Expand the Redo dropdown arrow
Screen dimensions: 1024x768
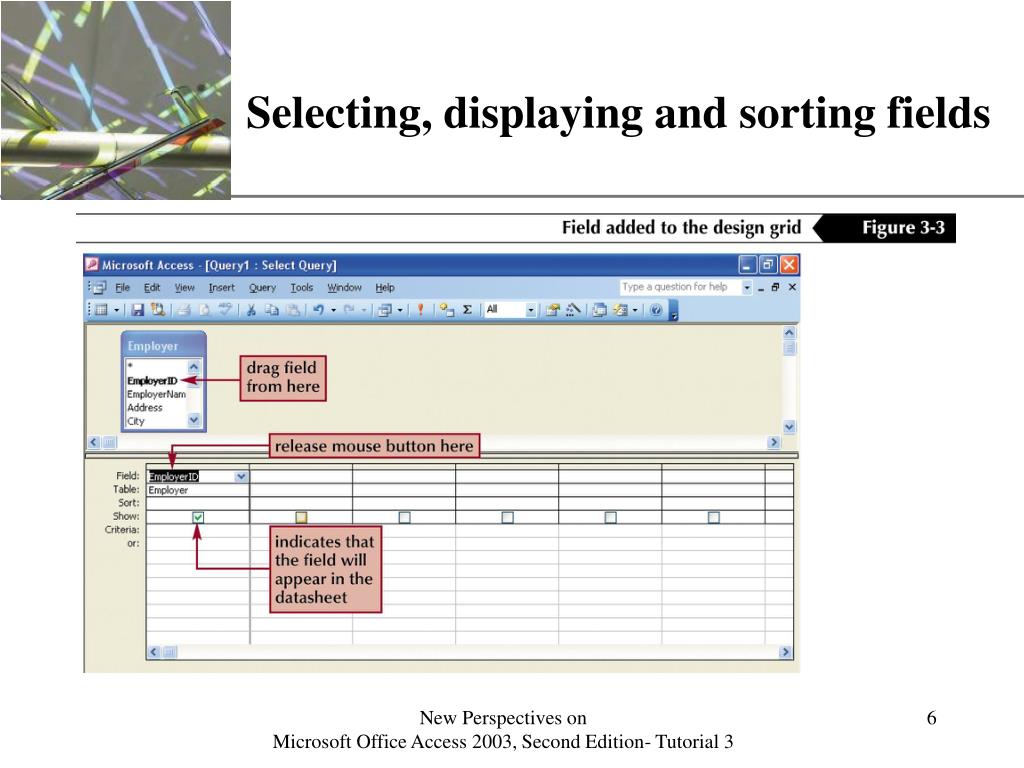[364, 310]
